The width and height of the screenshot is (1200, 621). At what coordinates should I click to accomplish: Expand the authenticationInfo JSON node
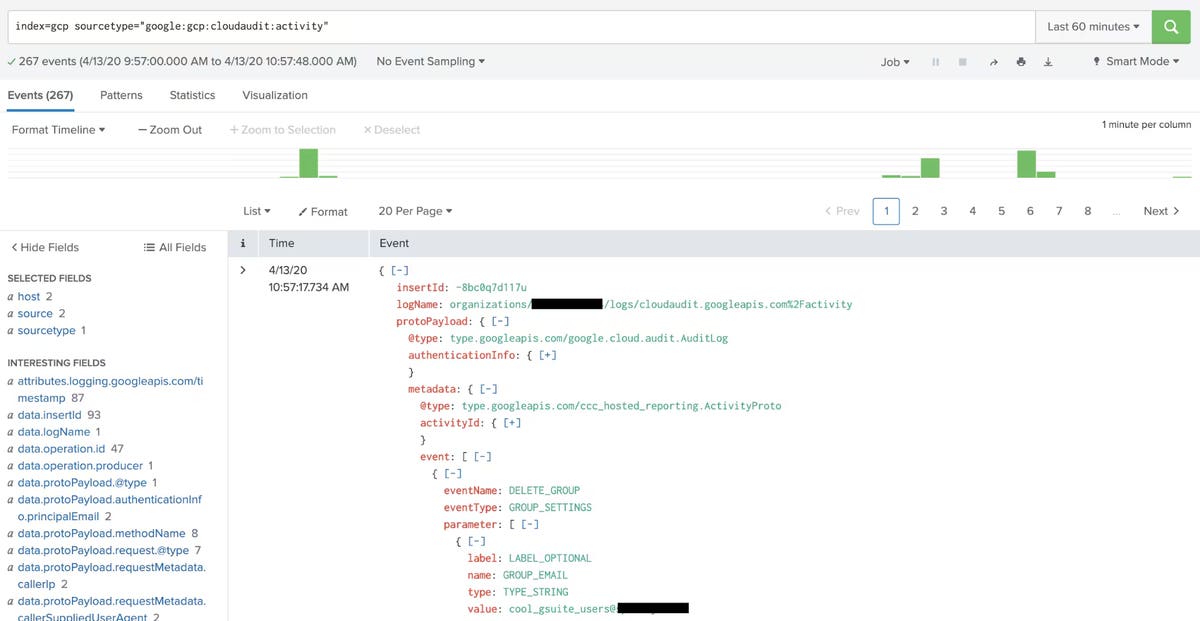pos(547,355)
